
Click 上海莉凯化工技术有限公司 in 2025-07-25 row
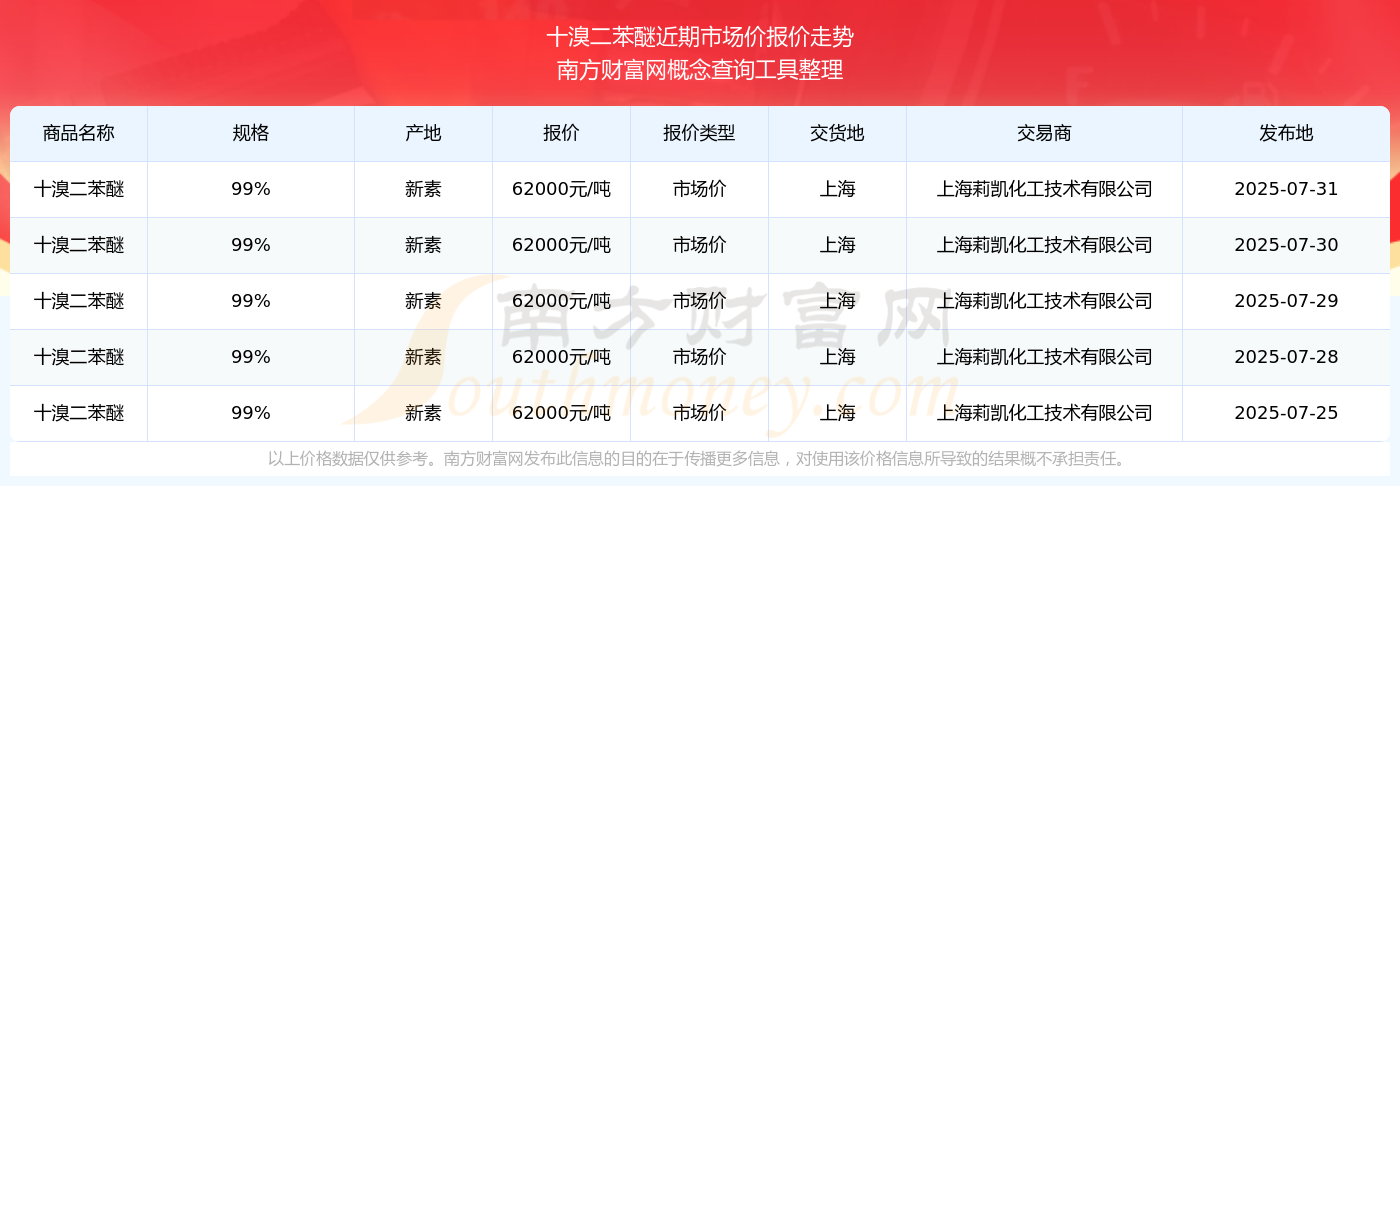1045,413
